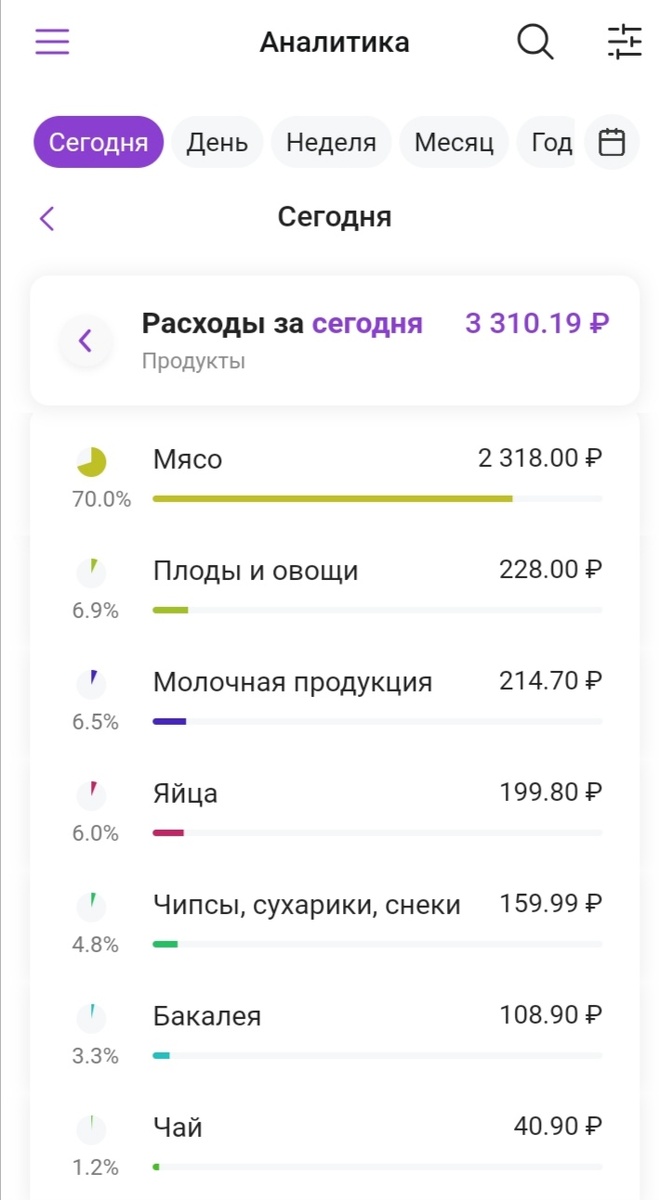Open the hamburger navigation menu

(x=51, y=41)
